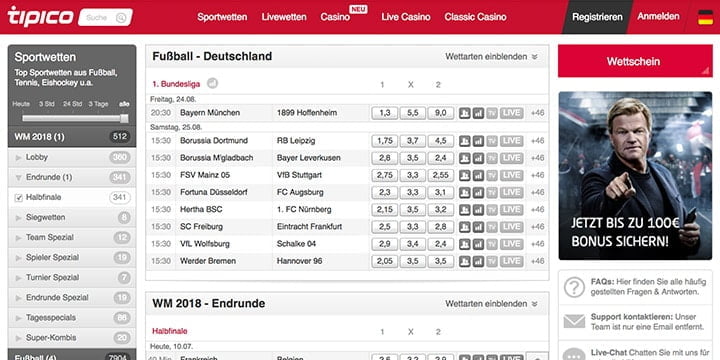Select the 24 Std time filter
This screenshot has width=720, height=360.
73,104
